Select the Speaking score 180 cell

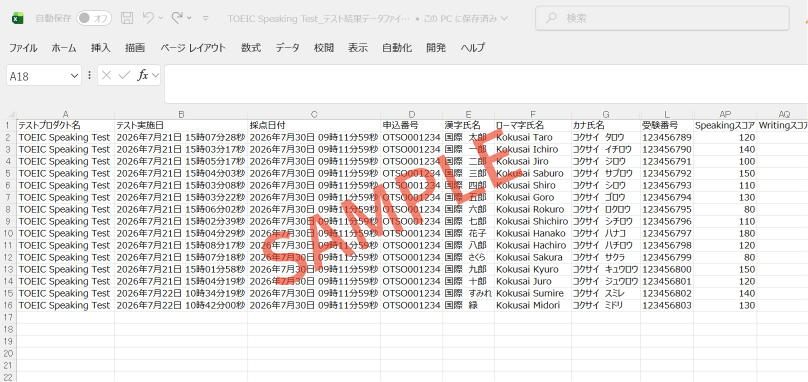click(725, 234)
